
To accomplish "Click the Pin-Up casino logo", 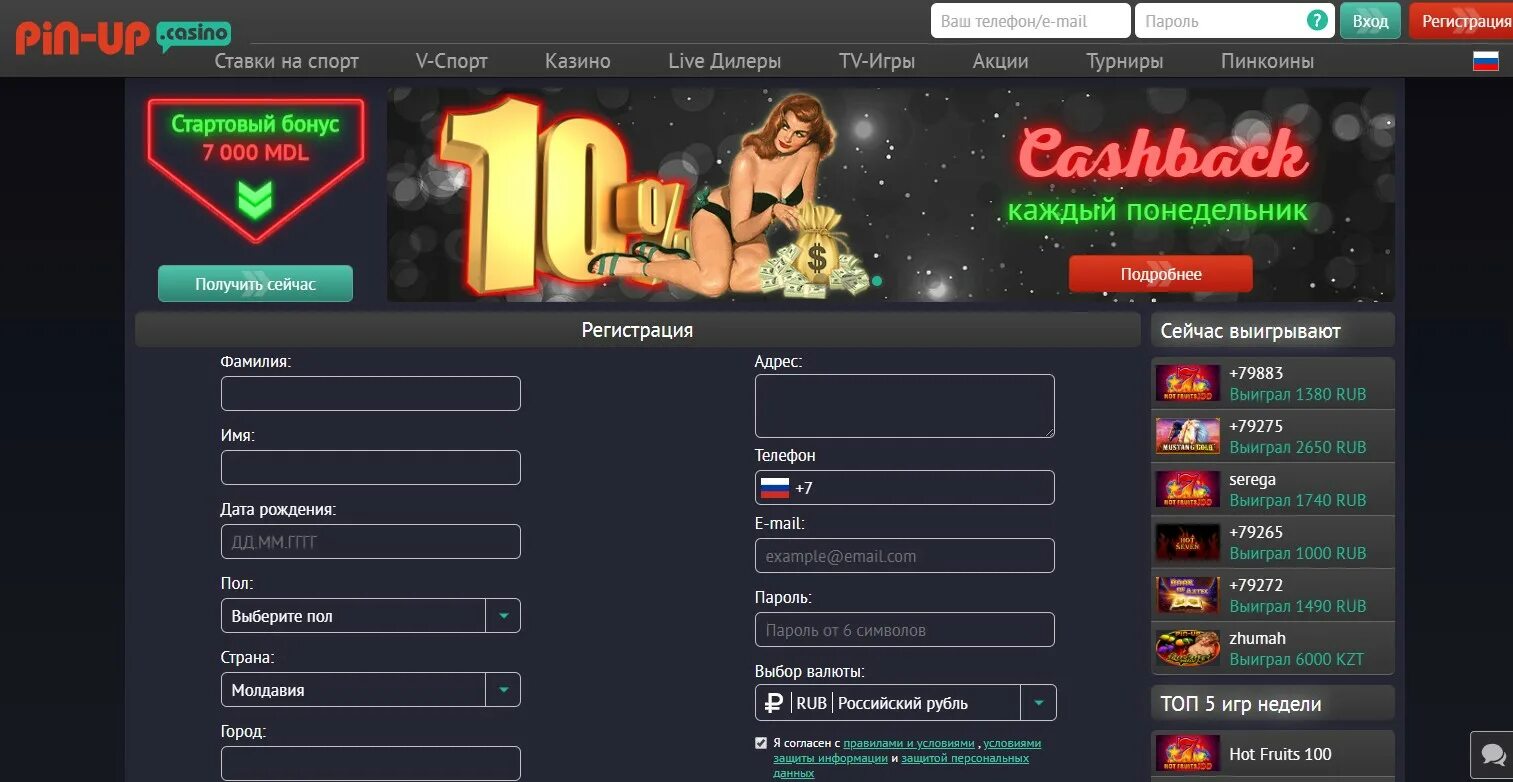I will pyautogui.click(x=123, y=37).
